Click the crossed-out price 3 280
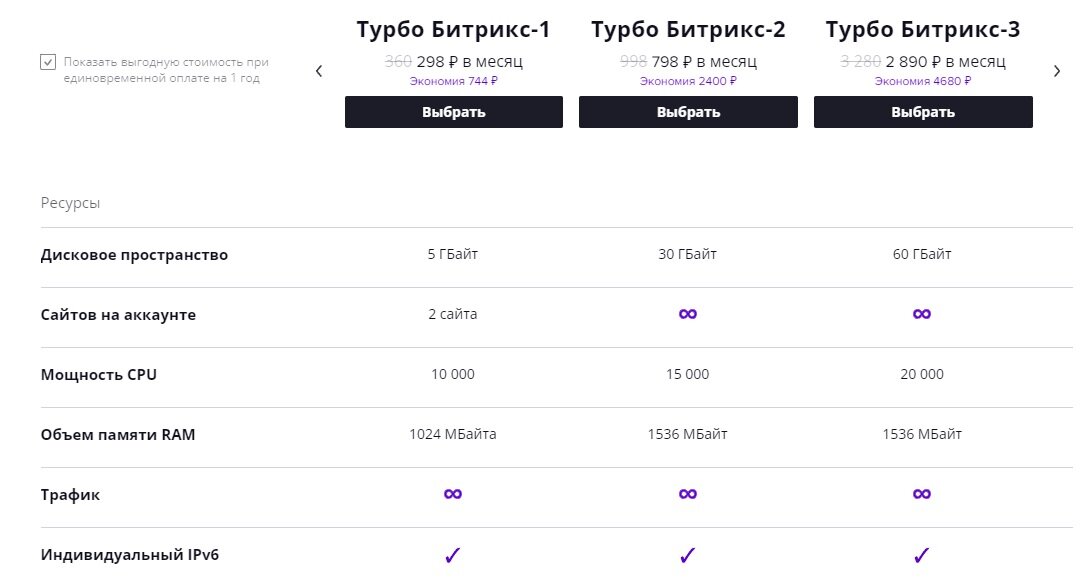This screenshot has height=584, width=1084. 860,60
